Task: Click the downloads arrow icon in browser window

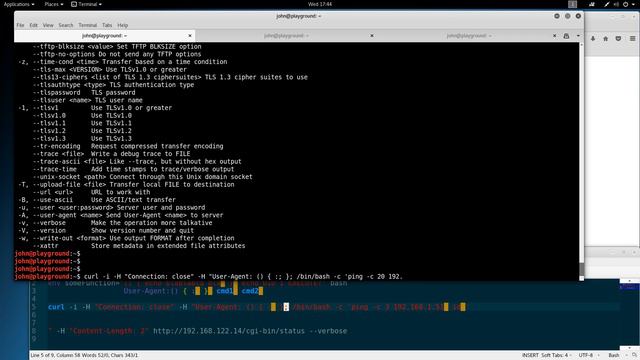Action: point(593,38)
